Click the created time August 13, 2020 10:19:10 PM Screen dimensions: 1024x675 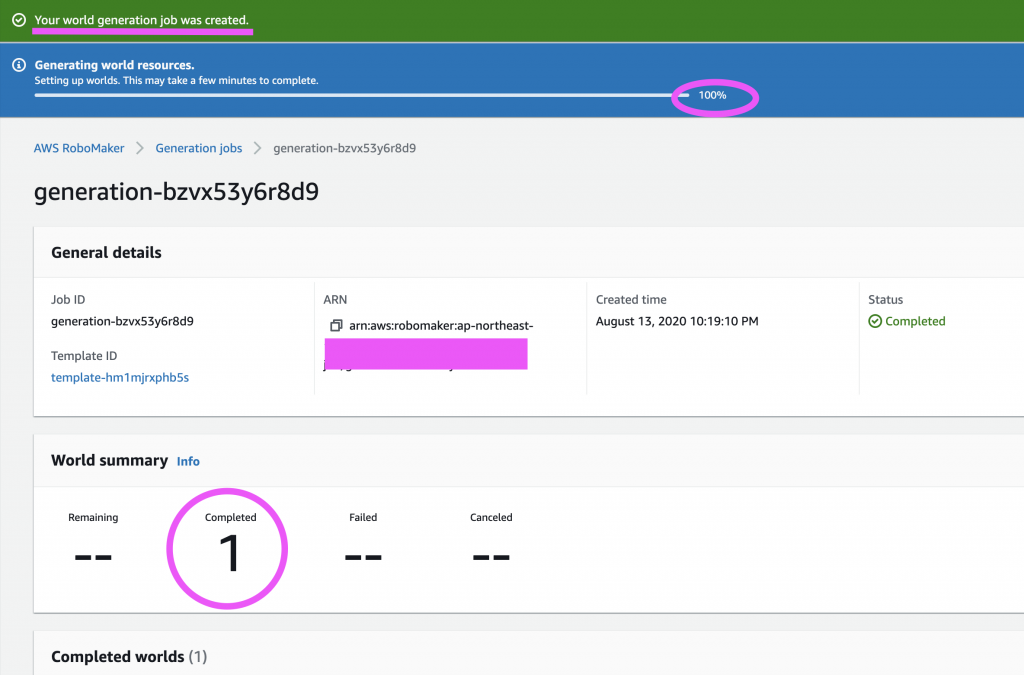click(677, 321)
